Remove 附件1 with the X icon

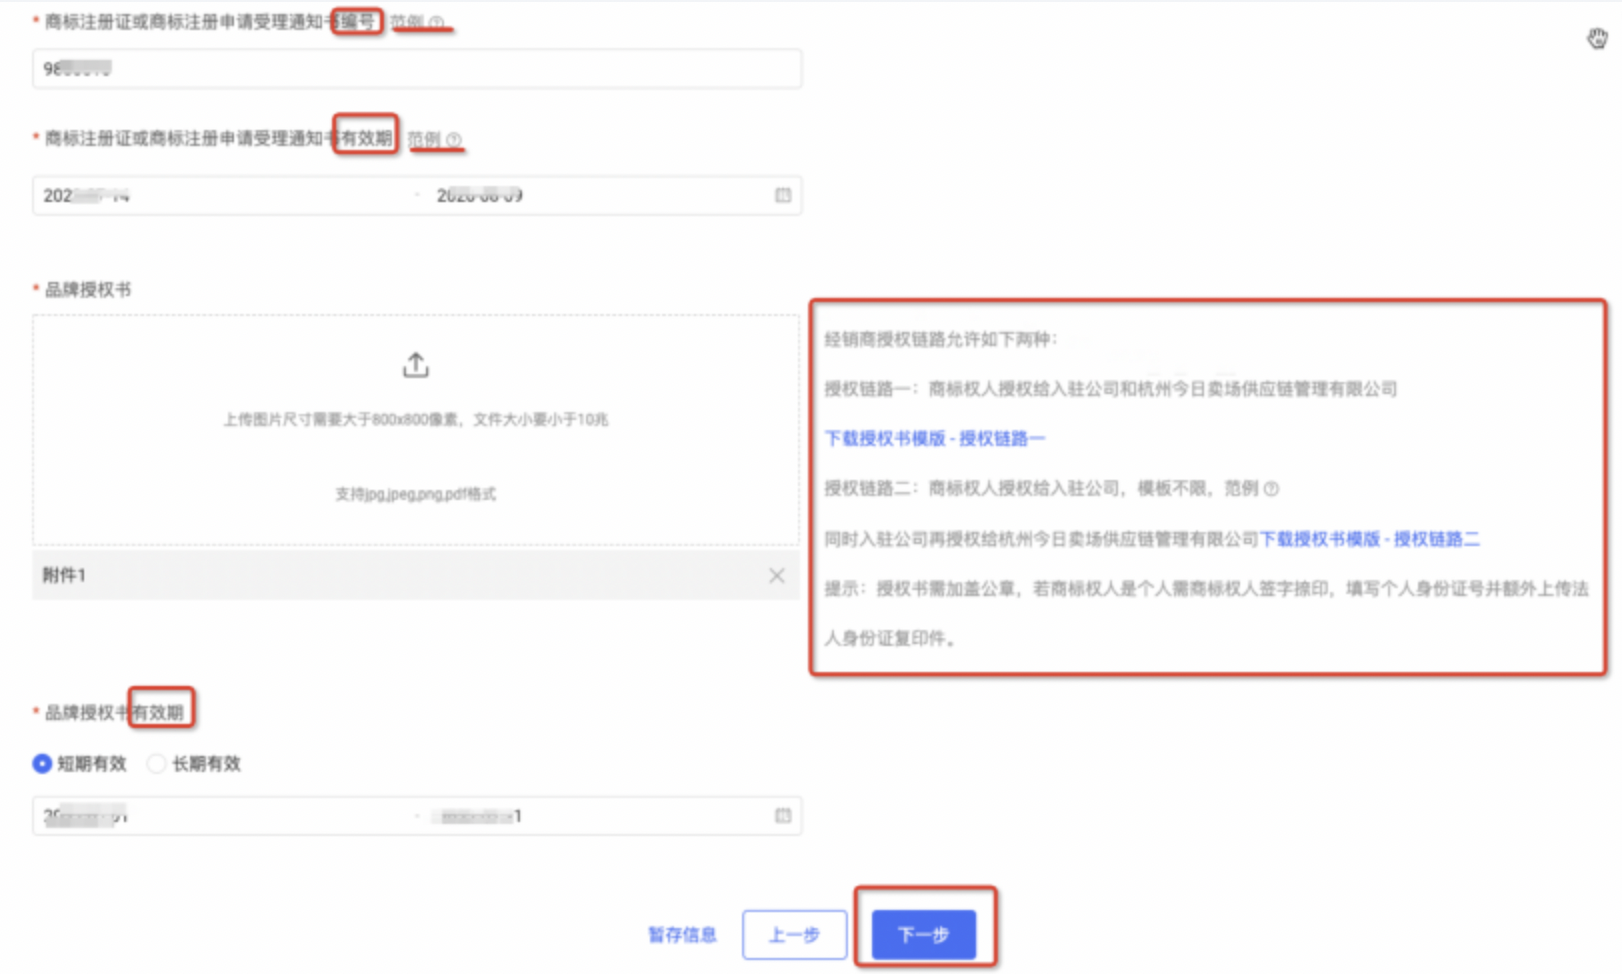point(777,575)
